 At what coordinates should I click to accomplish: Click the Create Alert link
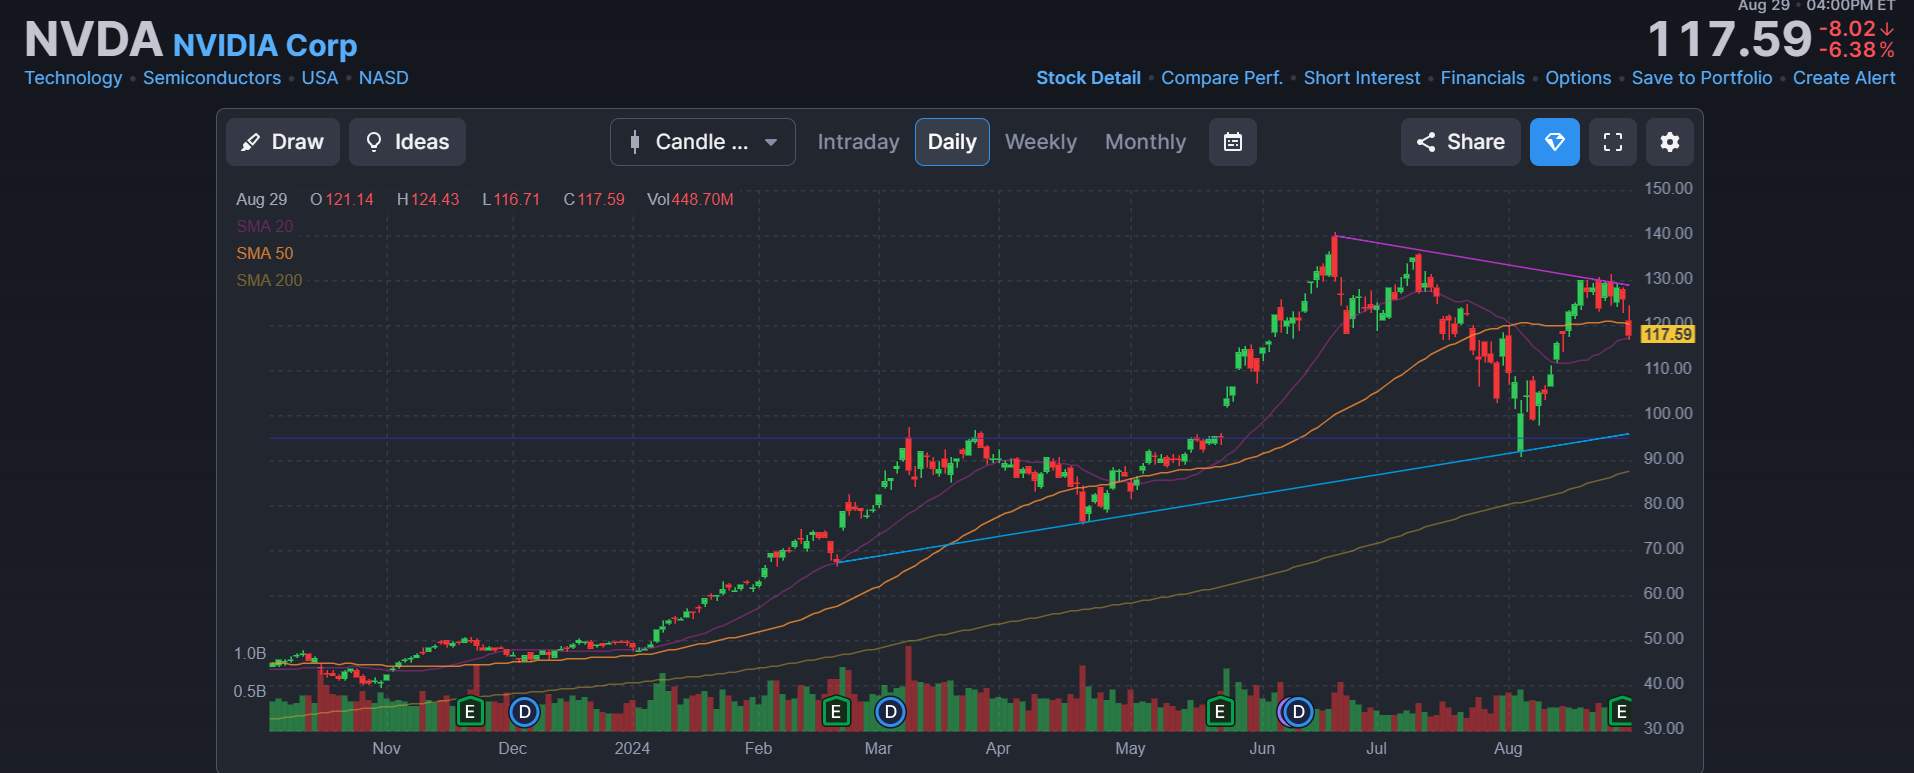coord(1844,78)
